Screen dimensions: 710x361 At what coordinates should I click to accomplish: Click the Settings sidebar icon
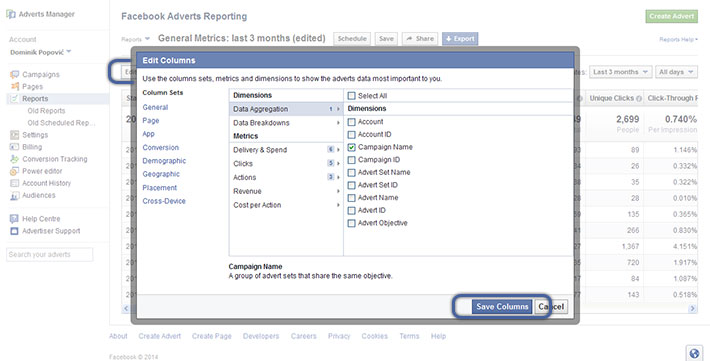pyautogui.click(x=14, y=135)
